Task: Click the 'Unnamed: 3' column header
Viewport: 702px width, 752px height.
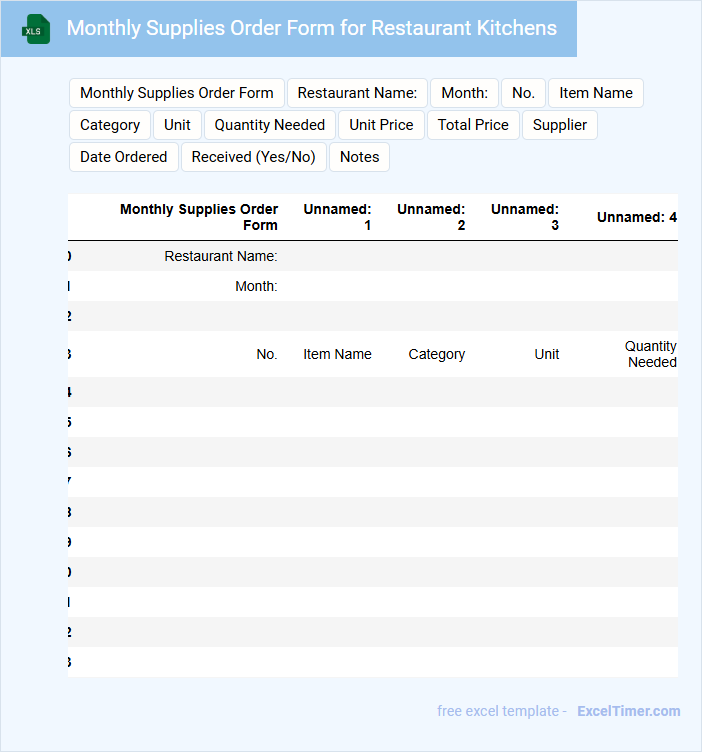Action: pos(525,217)
